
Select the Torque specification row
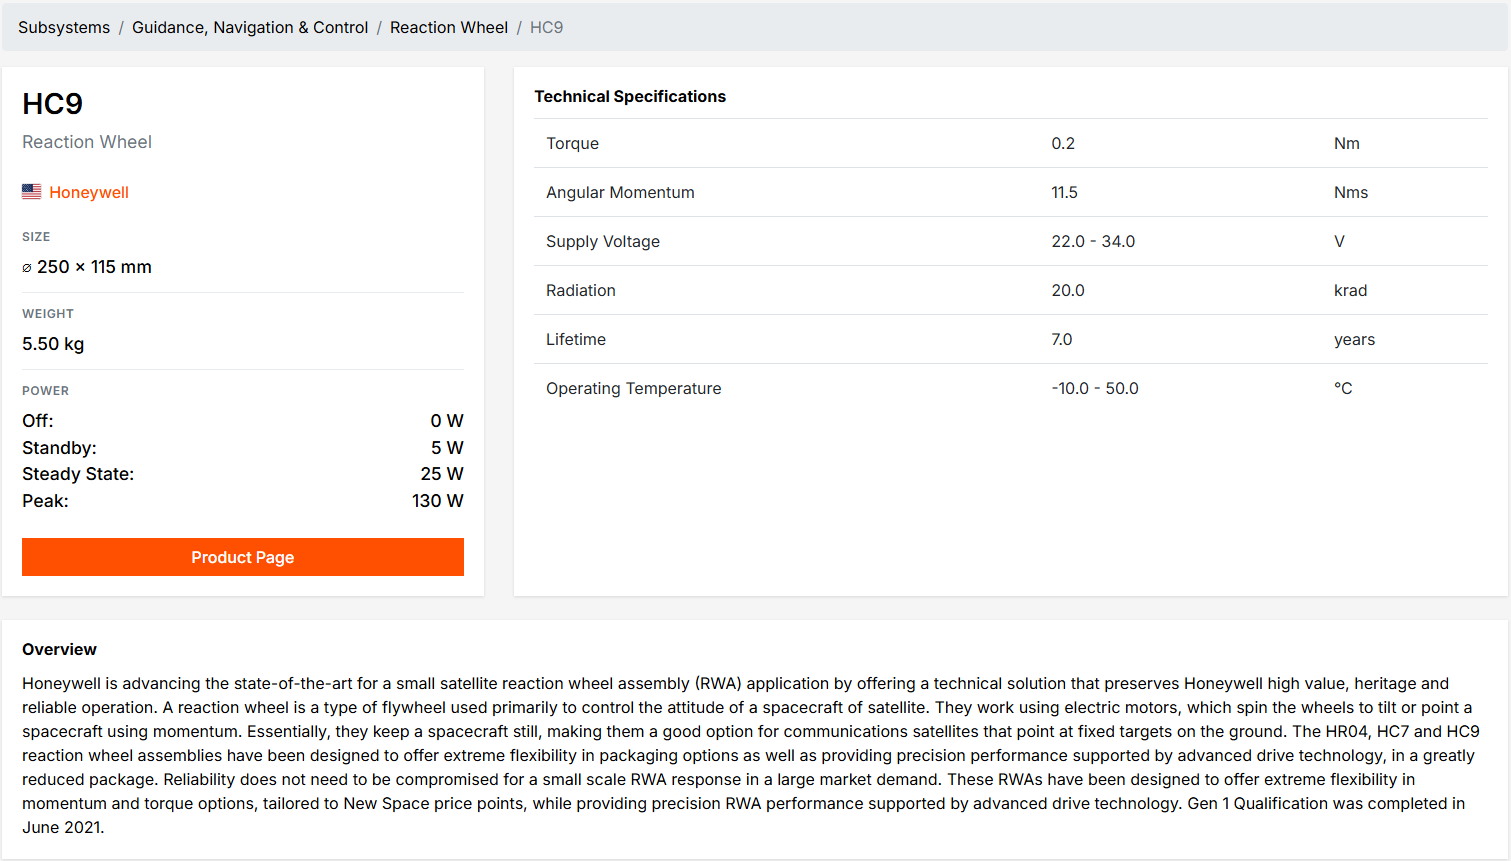pos(572,143)
